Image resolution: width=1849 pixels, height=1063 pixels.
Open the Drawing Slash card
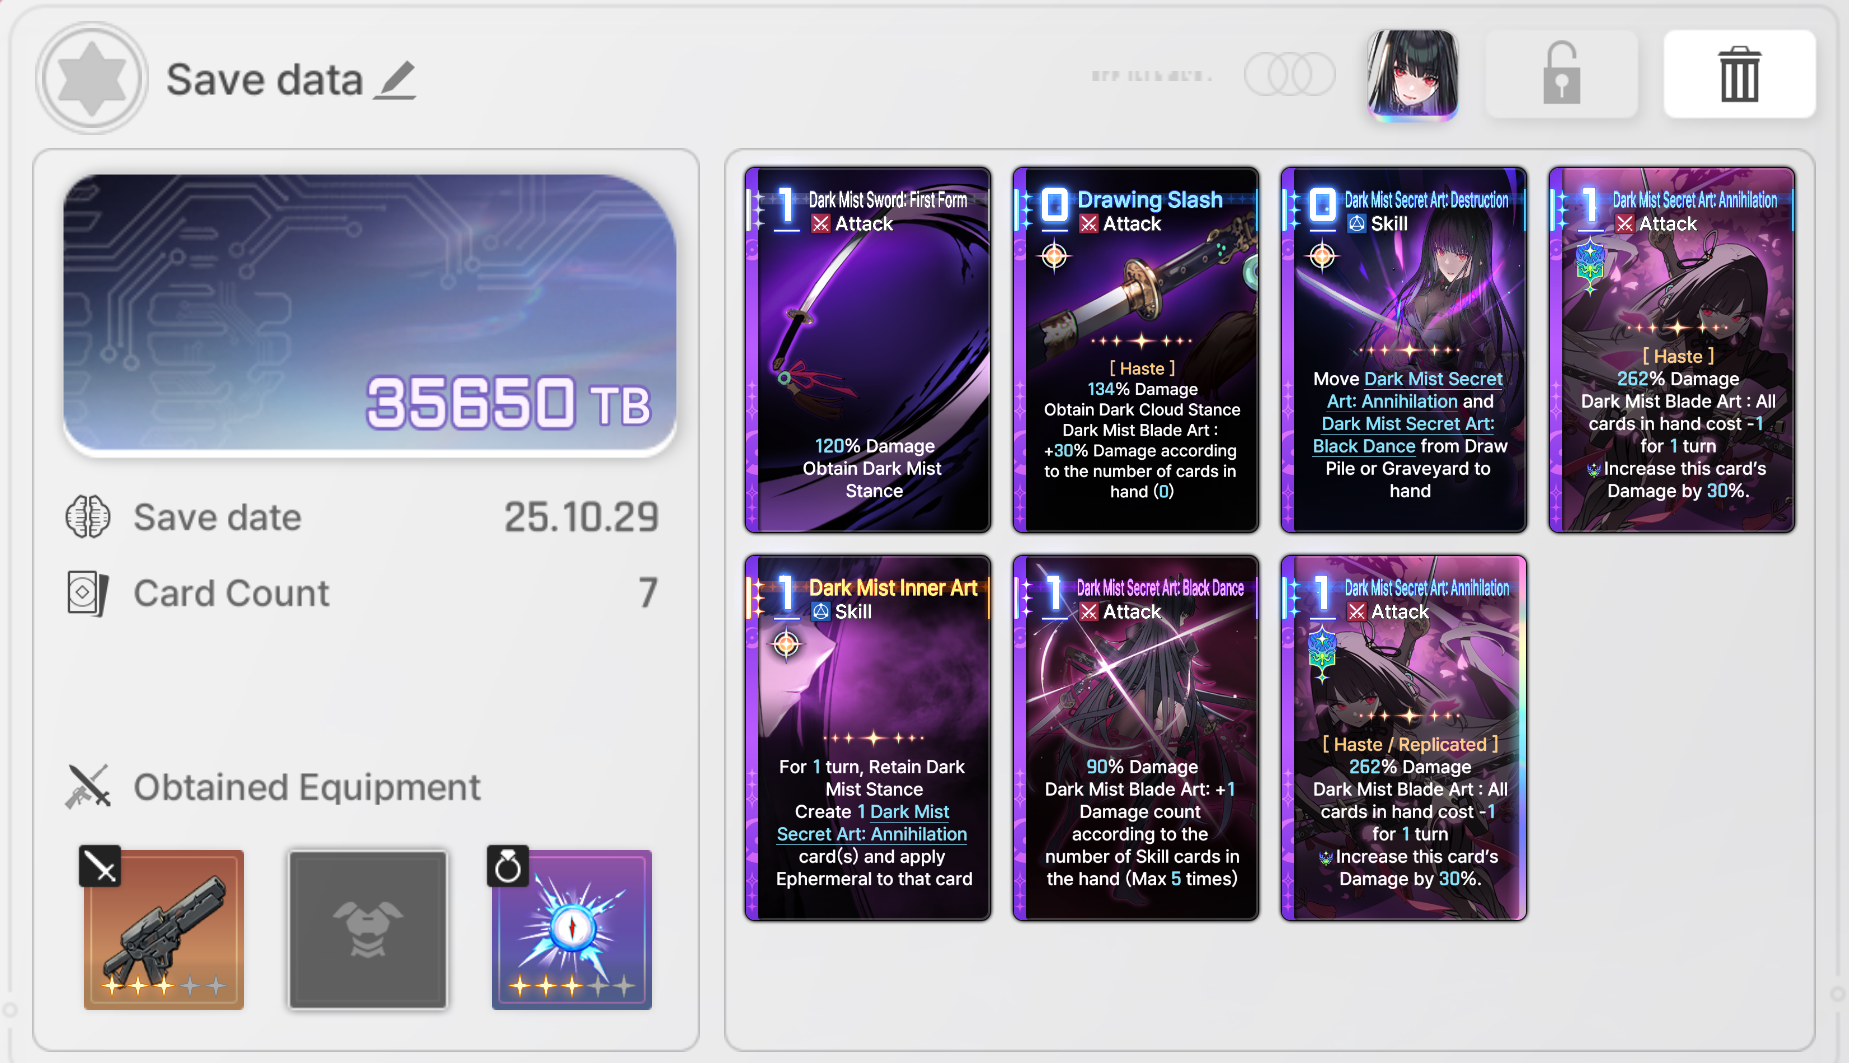click(1136, 350)
